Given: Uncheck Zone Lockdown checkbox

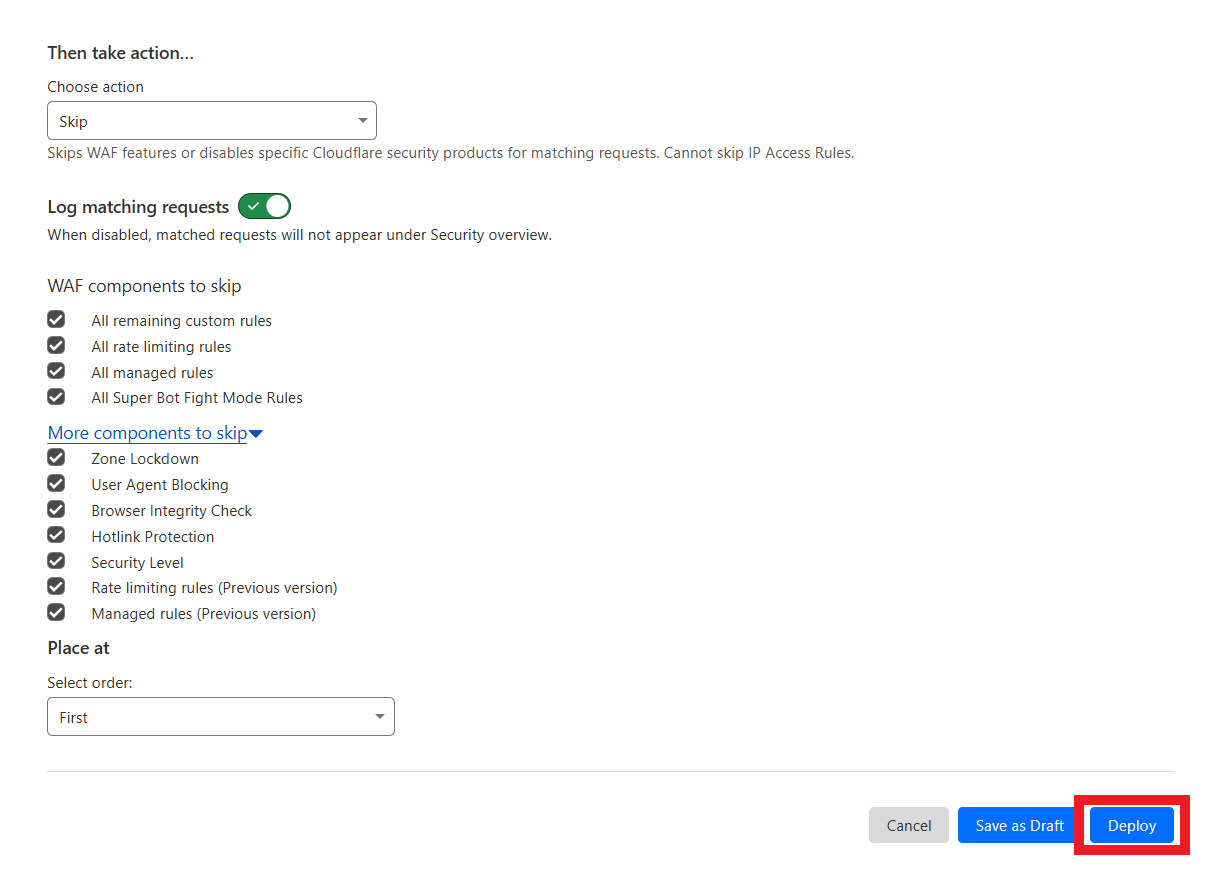Looking at the screenshot, I should [56, 458].
